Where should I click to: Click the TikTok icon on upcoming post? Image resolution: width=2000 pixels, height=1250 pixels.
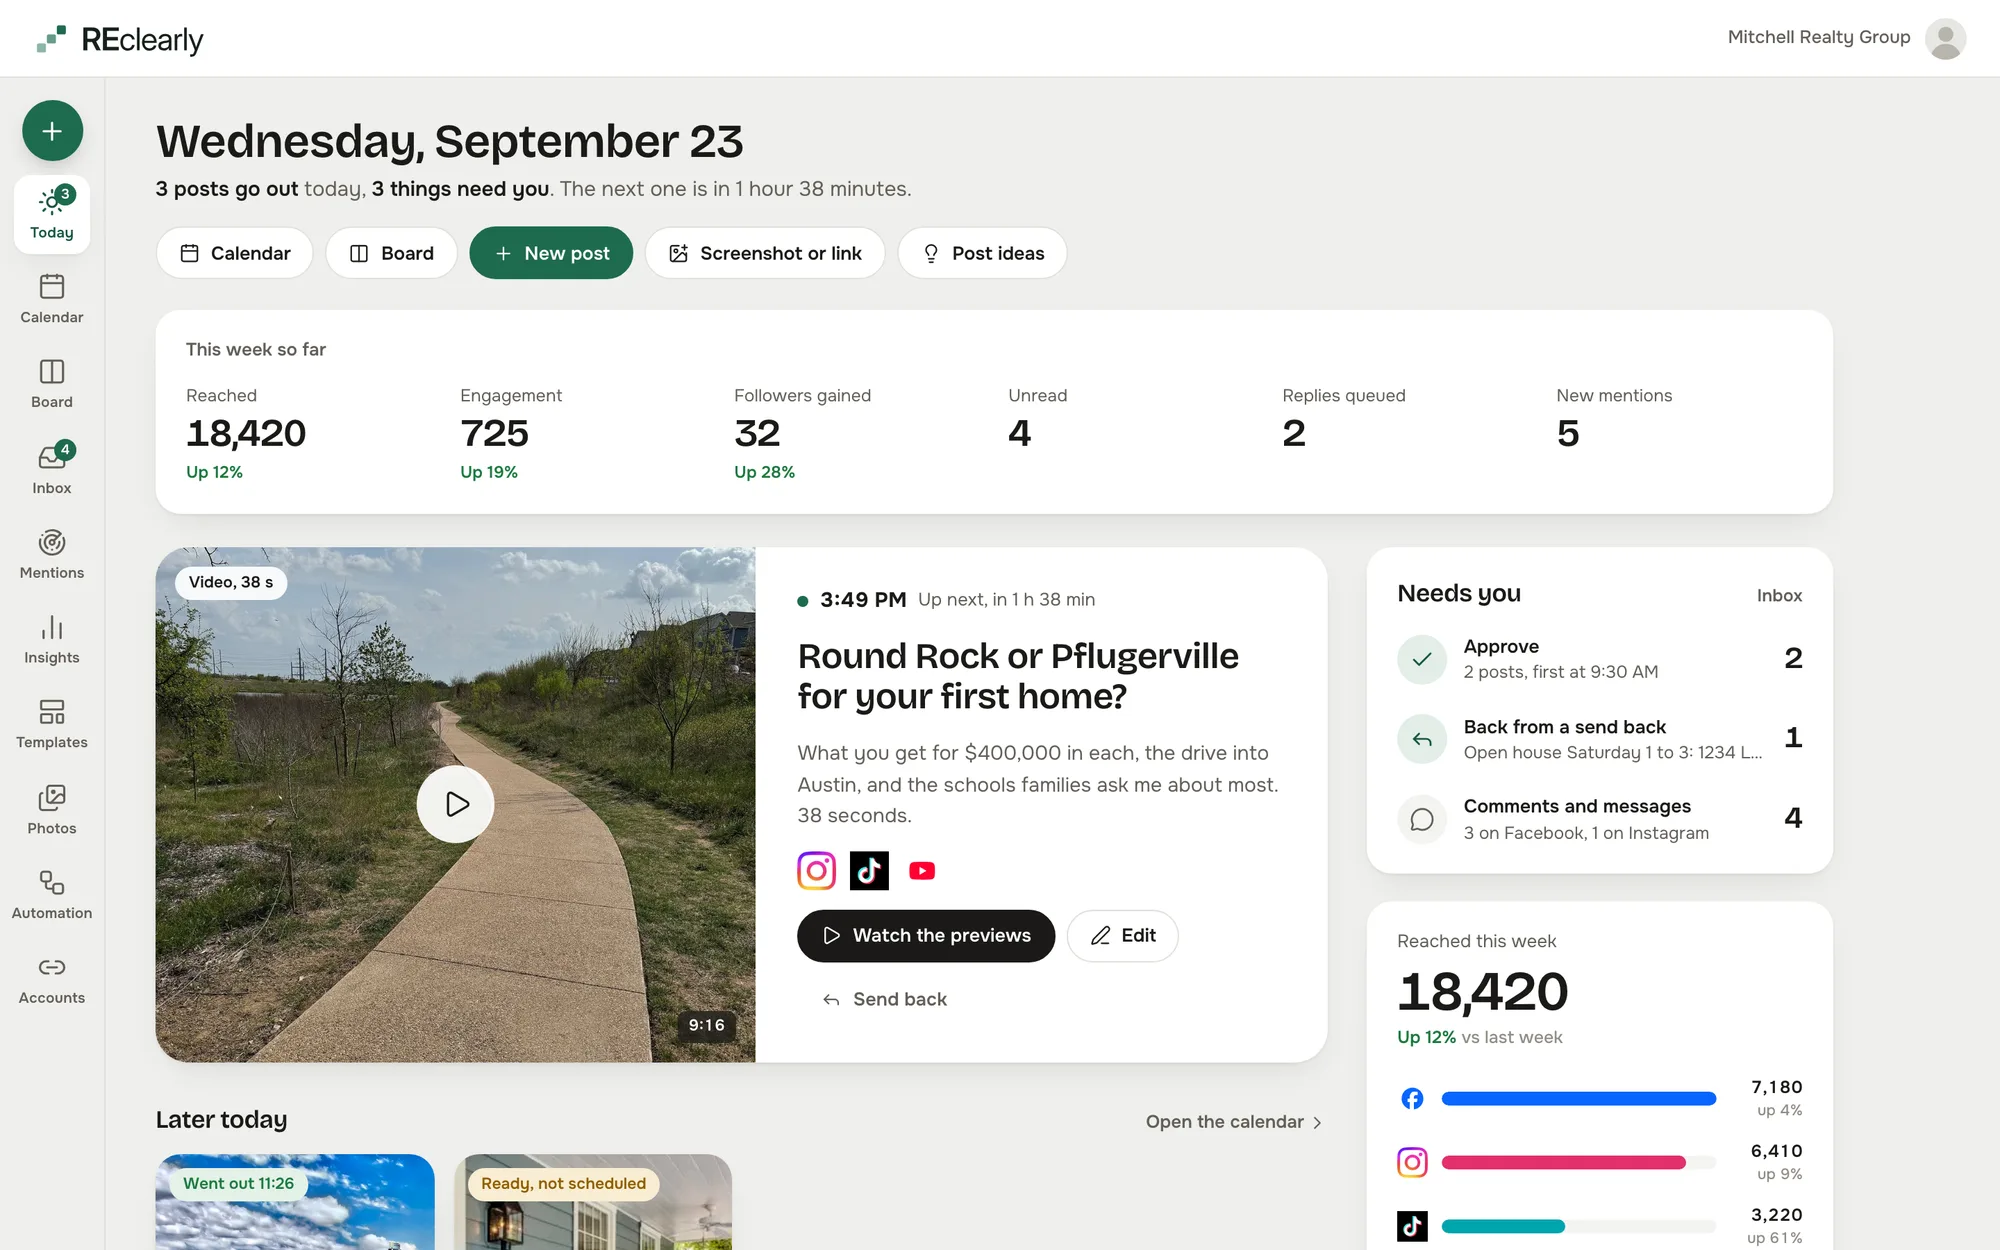pyautogui.click(x=869, y=871)
